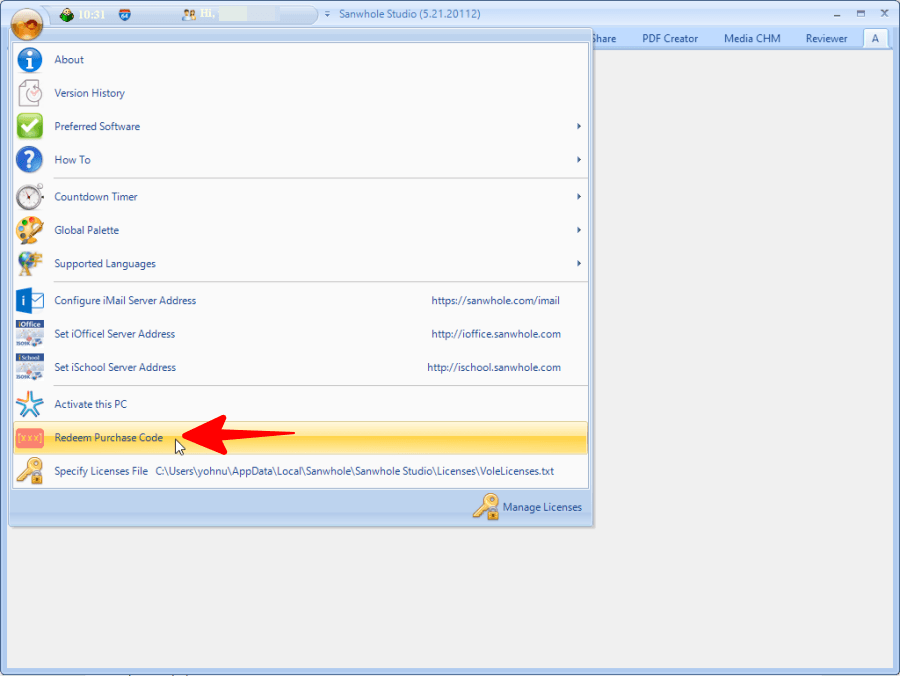Click the Global Palette label
The image size is (900, 676).
coord(87,230)
